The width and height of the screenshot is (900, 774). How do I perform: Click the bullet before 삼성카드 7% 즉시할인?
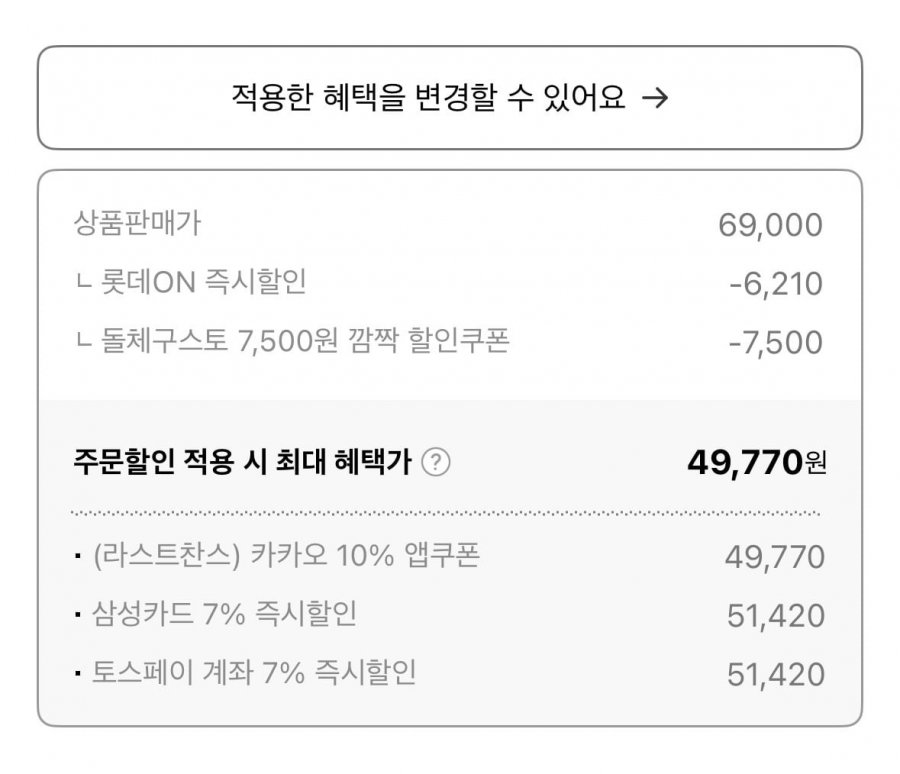click(78, 615)
